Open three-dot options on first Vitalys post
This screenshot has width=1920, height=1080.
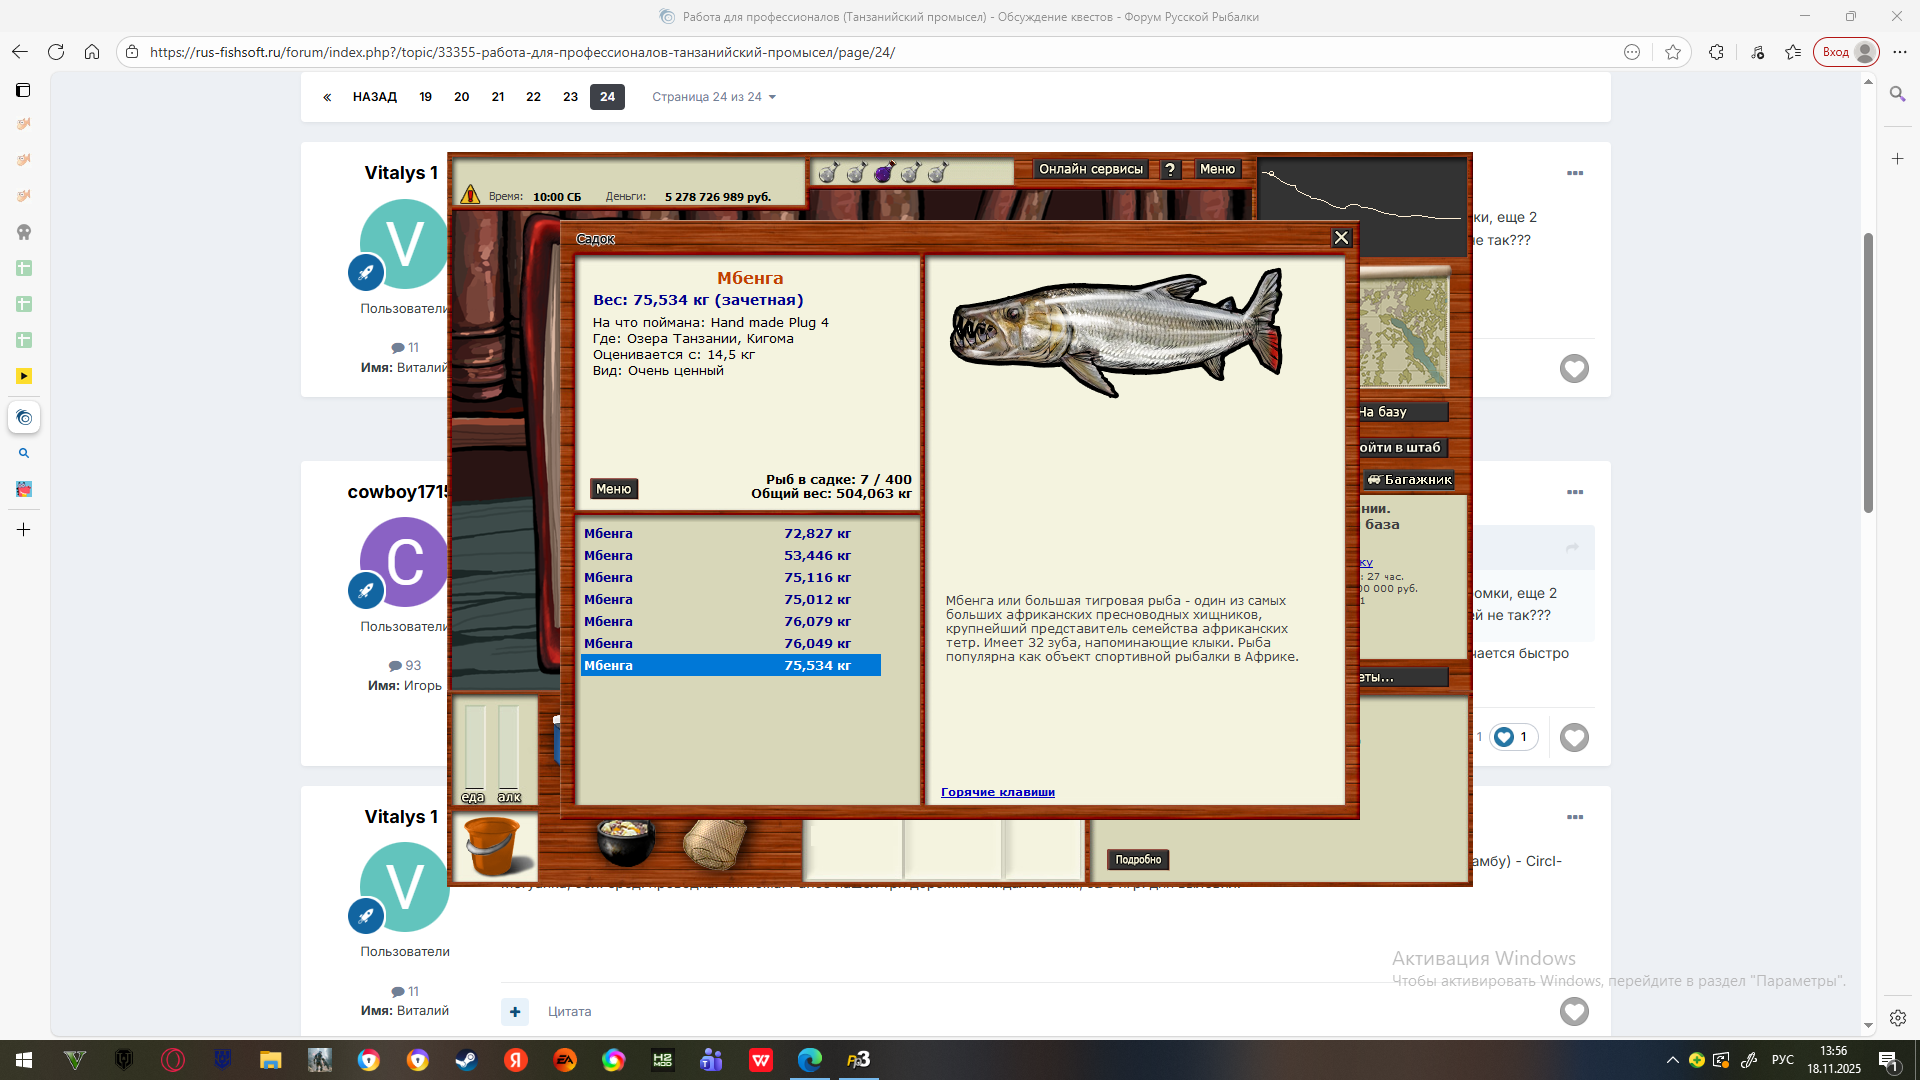1575,173
